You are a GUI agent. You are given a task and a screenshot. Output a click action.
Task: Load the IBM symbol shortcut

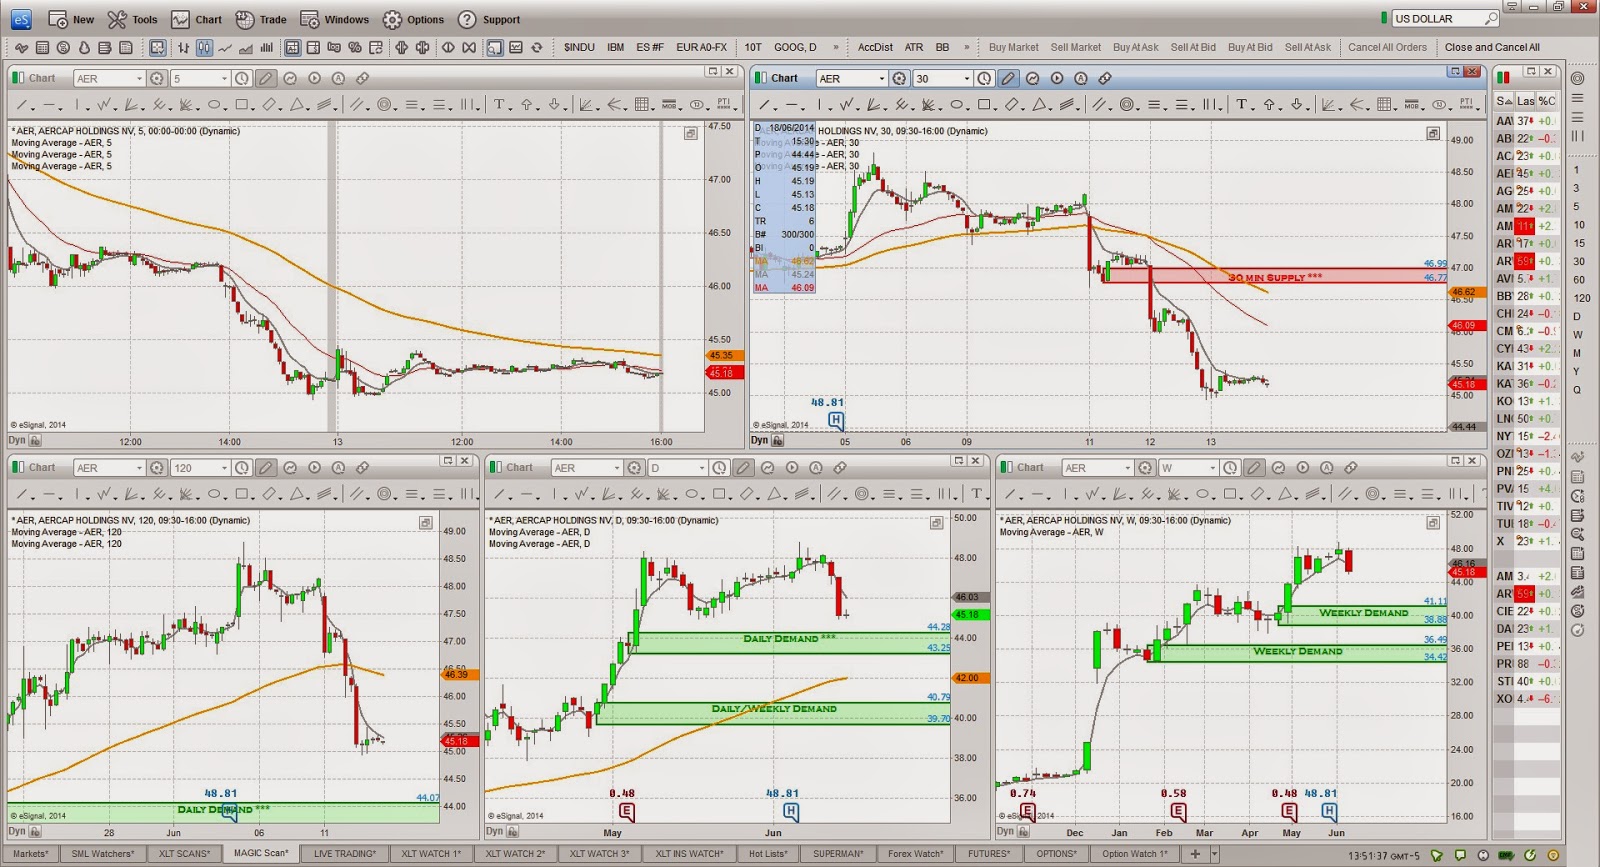(x=616, y=47)
